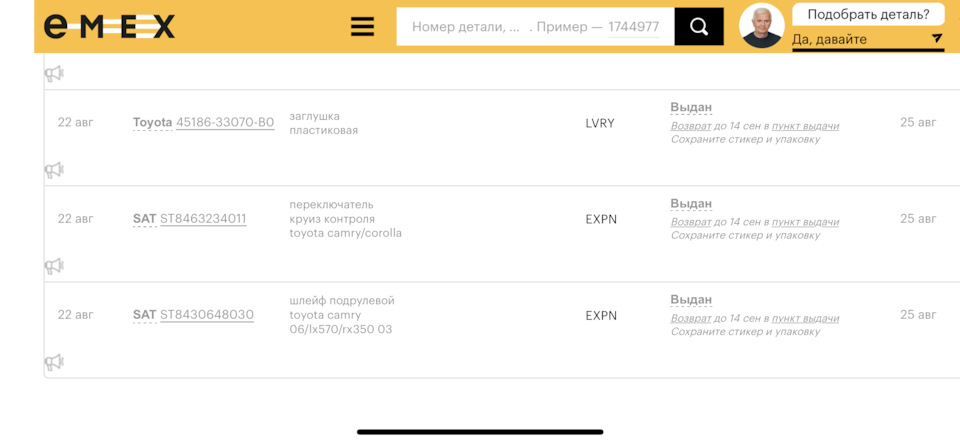Image resolution: width=960 pixels, height=444 pixels.
Task: Open part number ST8463234011
Action: (203, 219)
